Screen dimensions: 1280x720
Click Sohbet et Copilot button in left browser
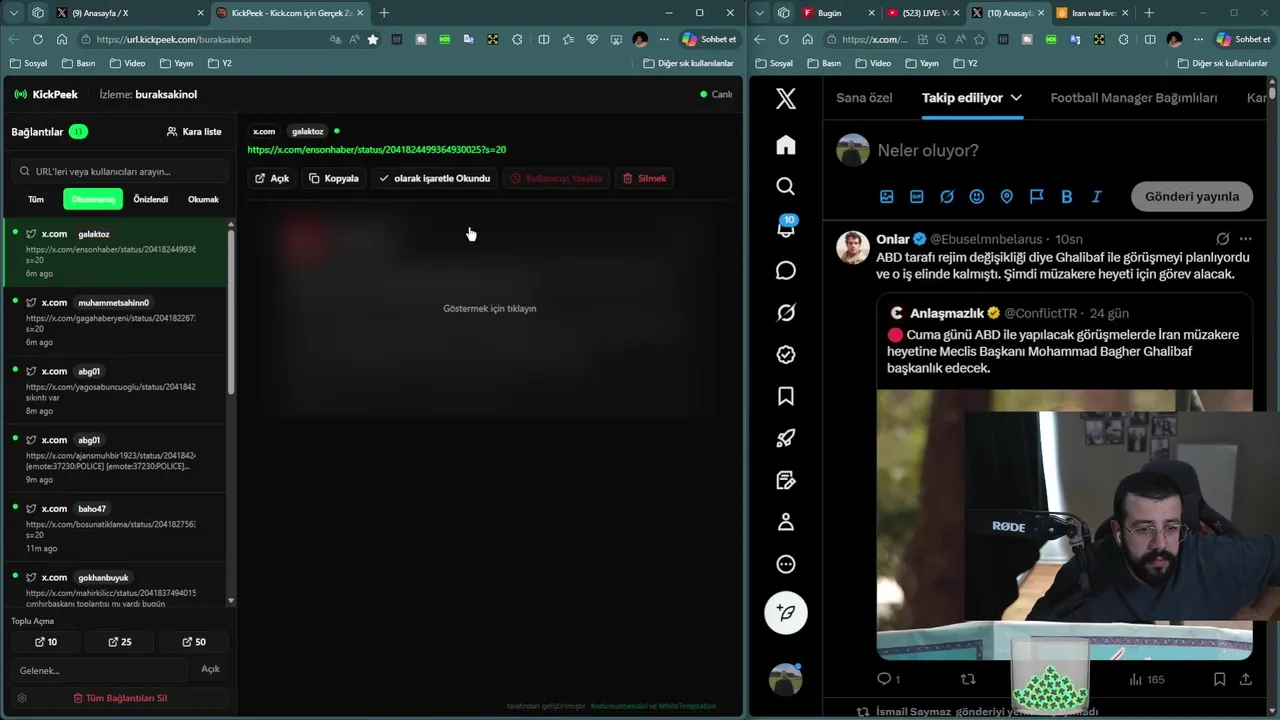point(709,39)
